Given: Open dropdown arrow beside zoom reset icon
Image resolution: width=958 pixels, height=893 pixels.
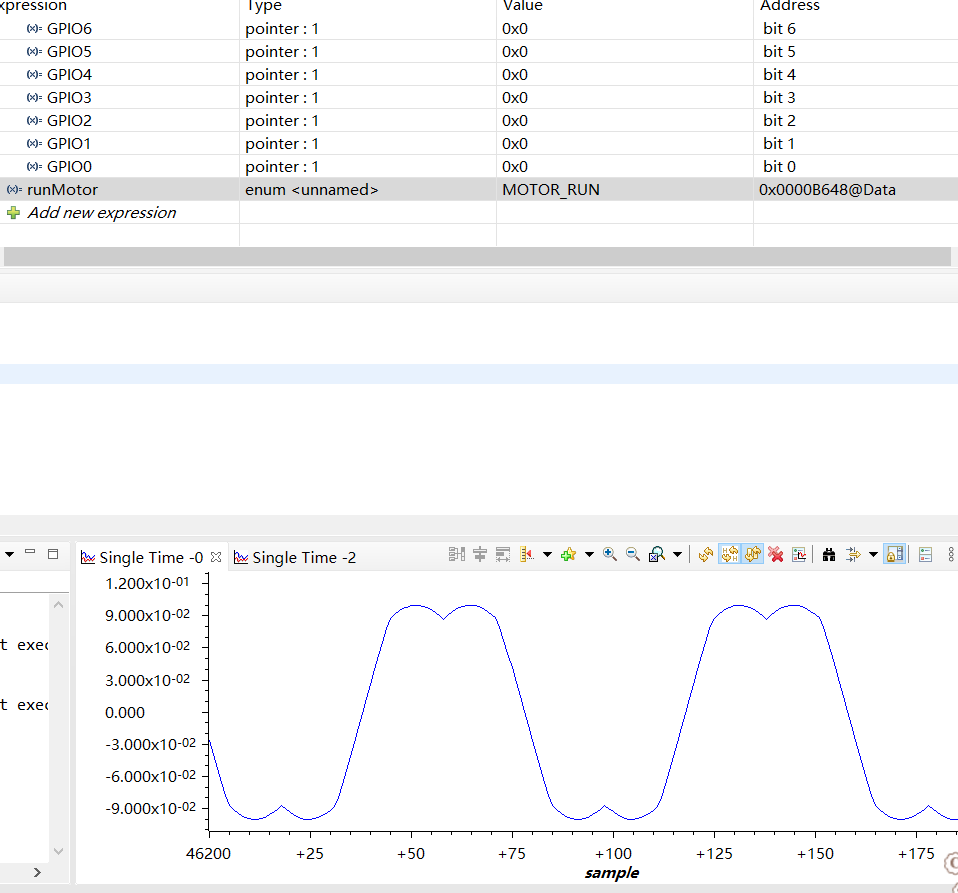Looking at the screenshot, I should point(678,554).
